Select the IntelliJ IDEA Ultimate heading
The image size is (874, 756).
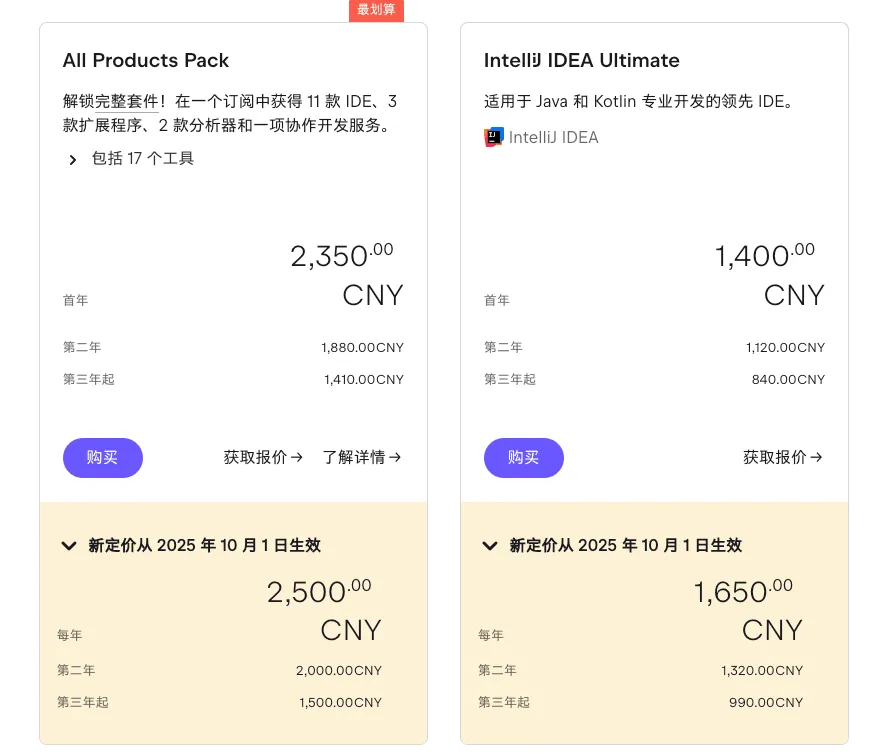point(581,61)
